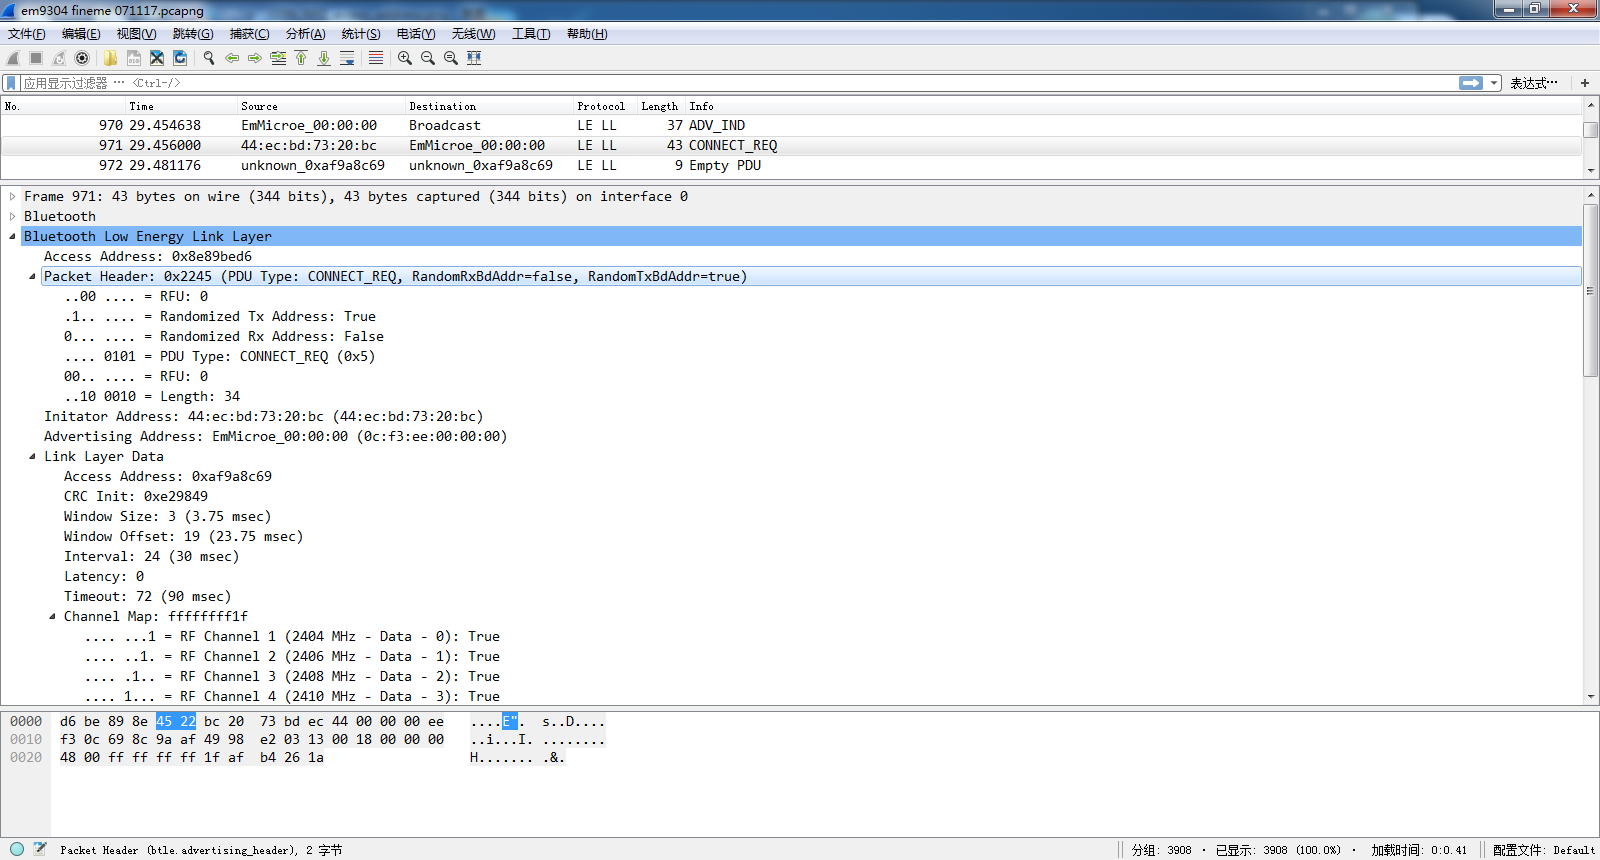Select the Access Address 0x8e89bed6 line
This screenshot has height=860, width=1600.
click(148, 257)
